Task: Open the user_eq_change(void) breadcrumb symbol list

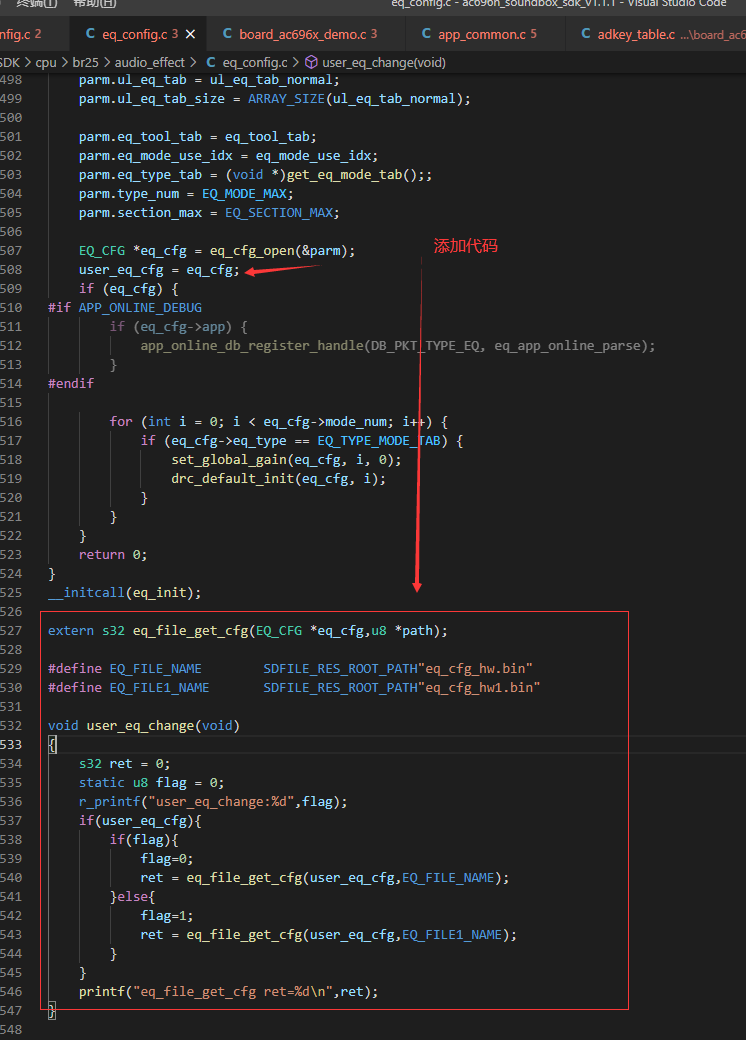Action: point(384,62)
